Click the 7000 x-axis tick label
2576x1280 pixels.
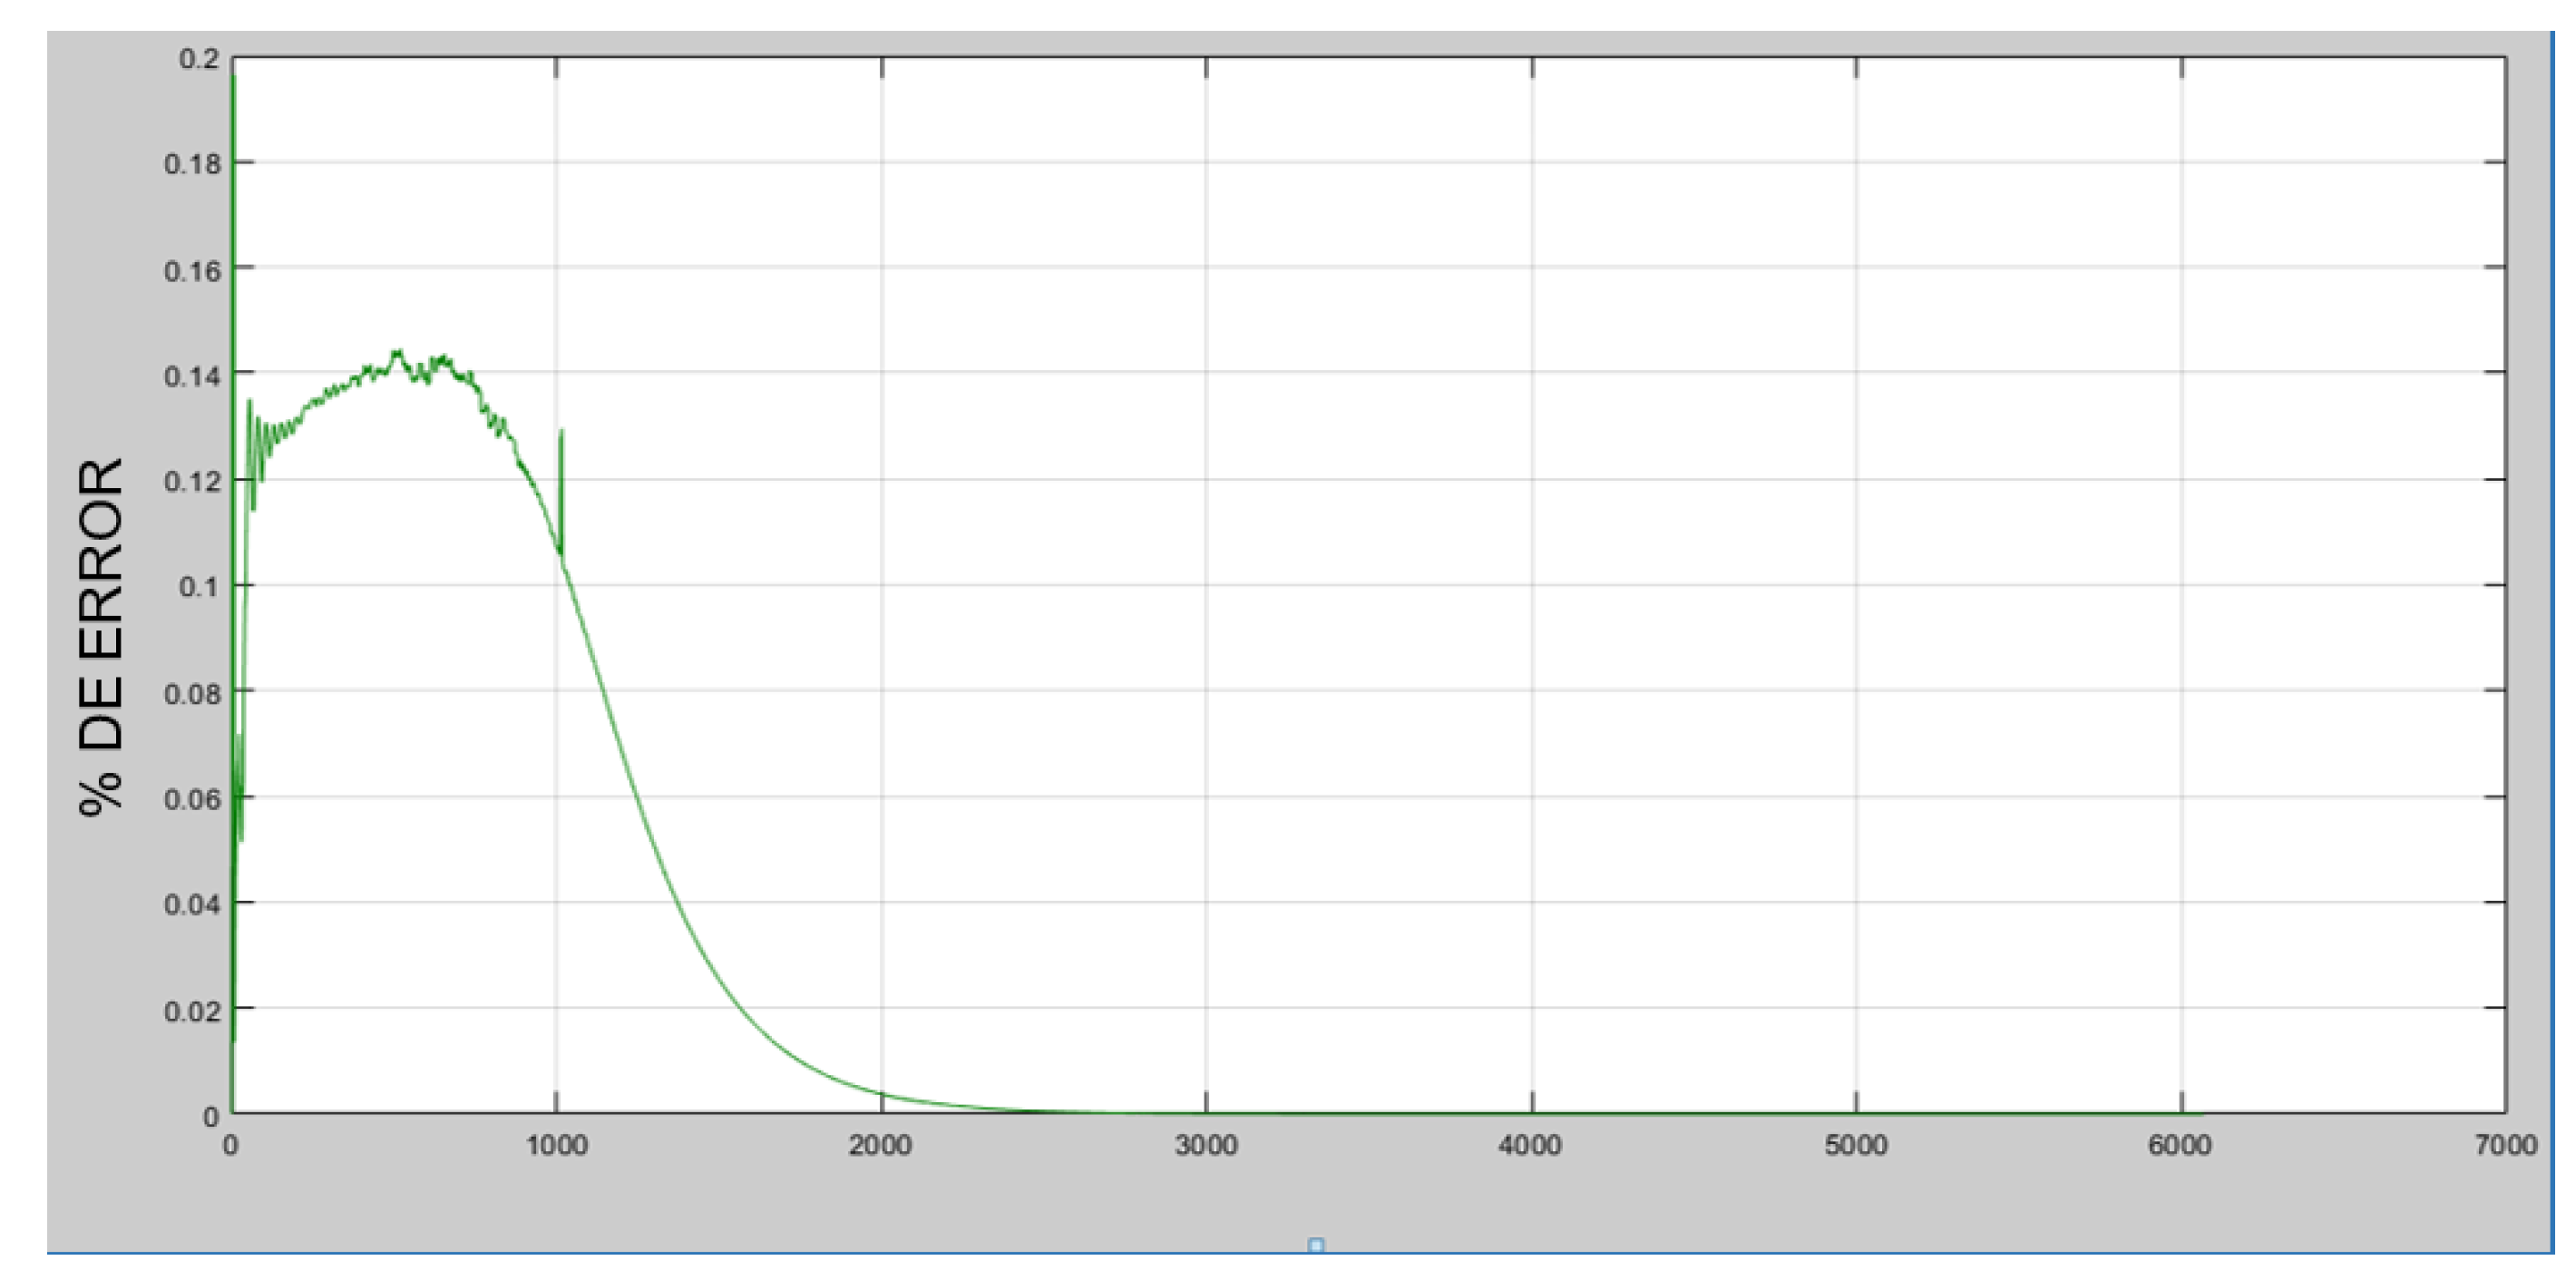(2505, 1146)
